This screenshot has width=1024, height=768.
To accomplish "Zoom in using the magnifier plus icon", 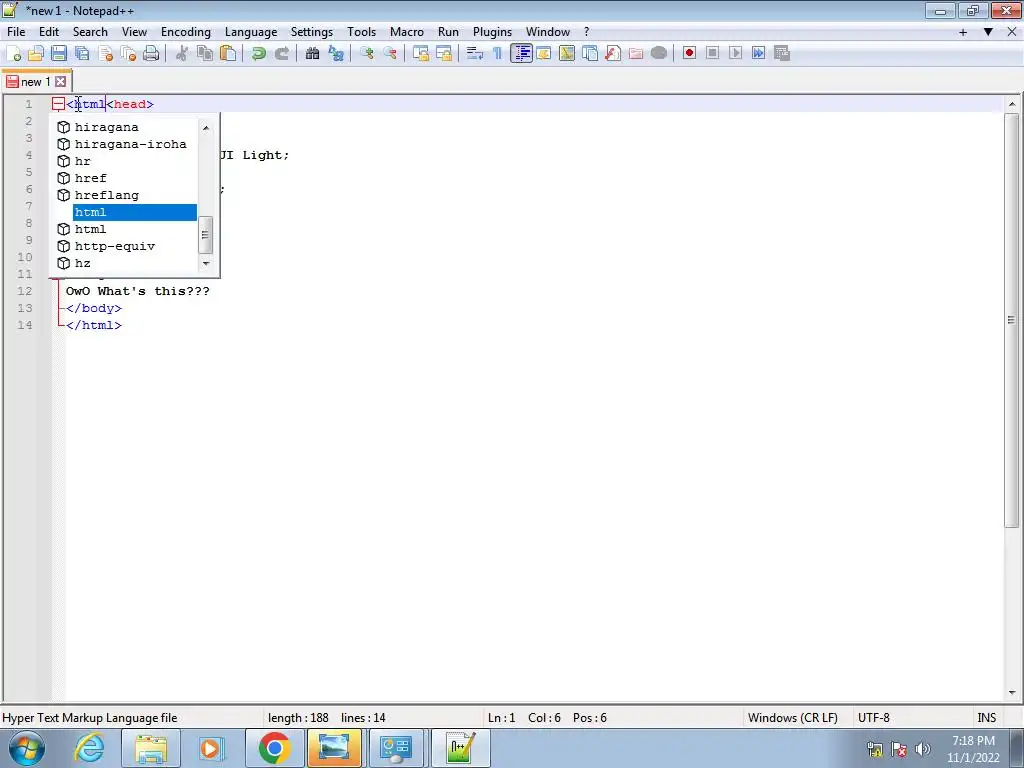I will [367, 54].
